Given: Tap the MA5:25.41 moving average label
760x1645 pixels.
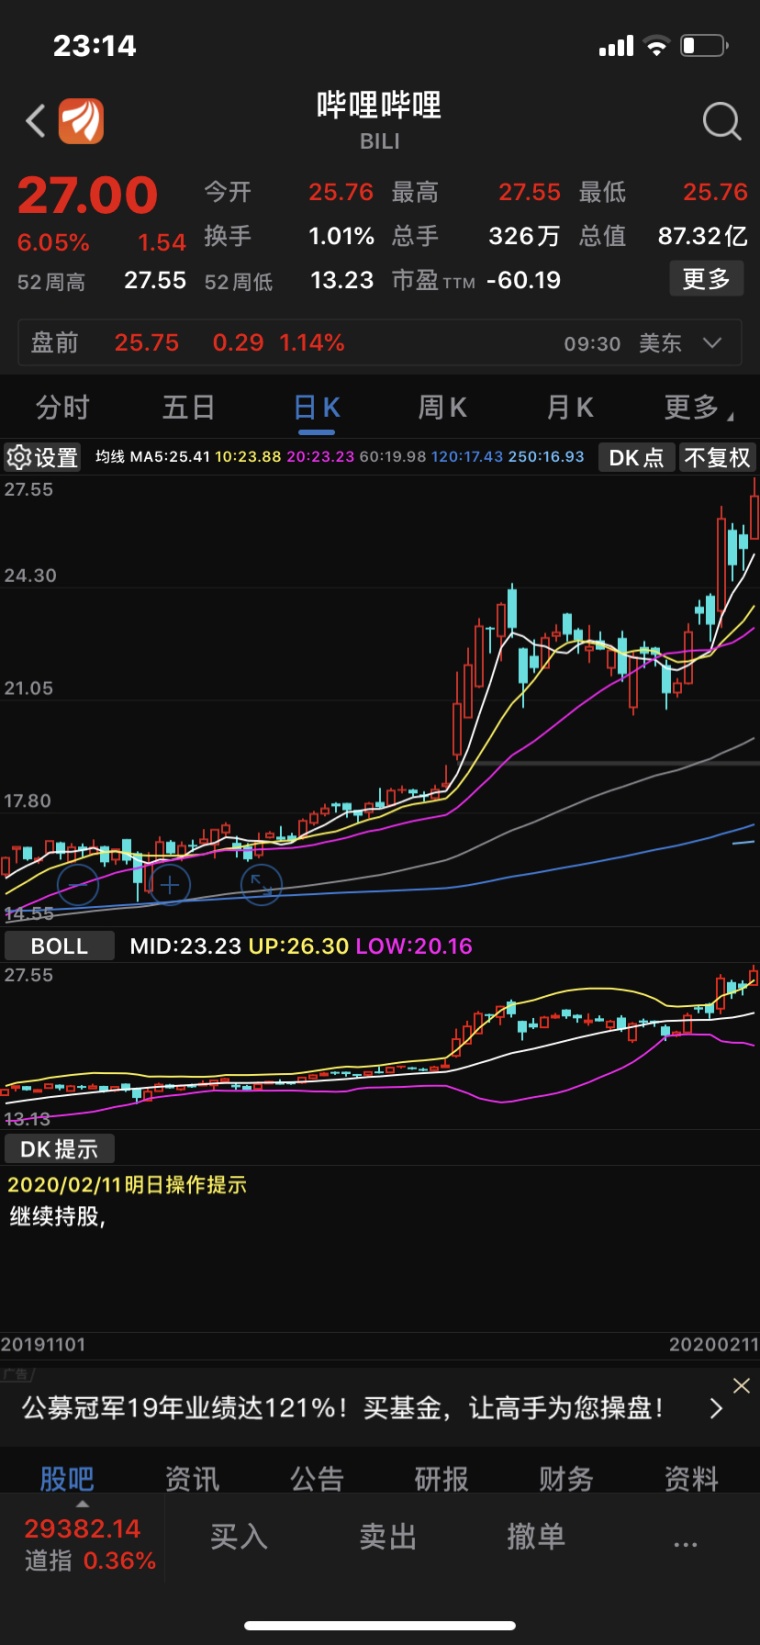Looking at the screenshot, I should [170, 457].
